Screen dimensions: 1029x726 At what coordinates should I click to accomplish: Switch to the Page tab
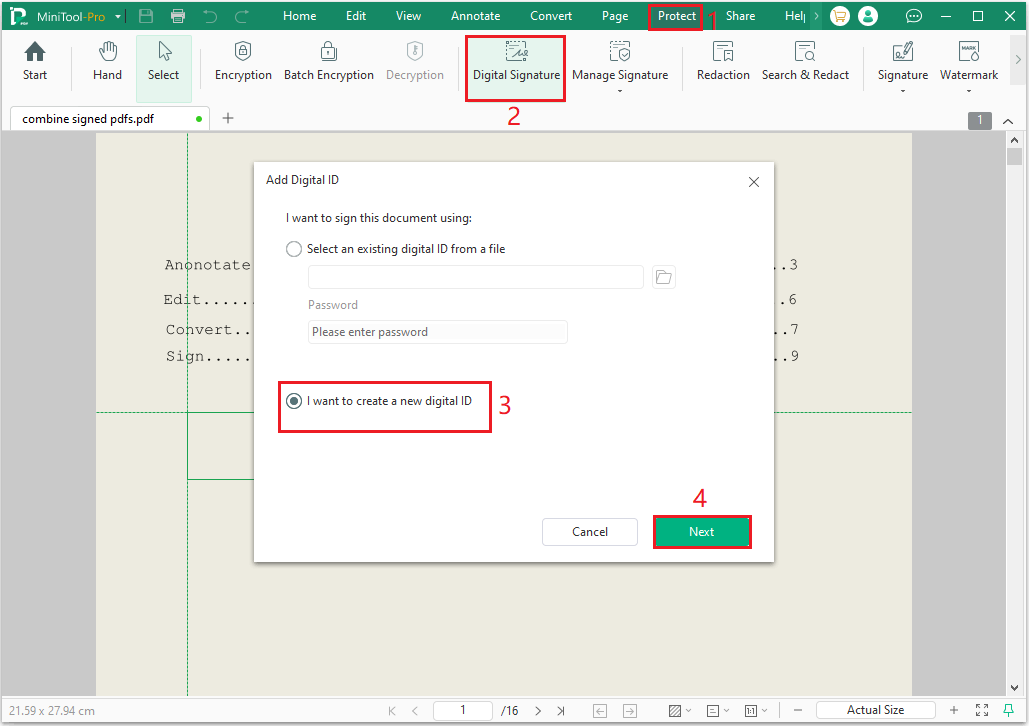(x=615, y=16)
